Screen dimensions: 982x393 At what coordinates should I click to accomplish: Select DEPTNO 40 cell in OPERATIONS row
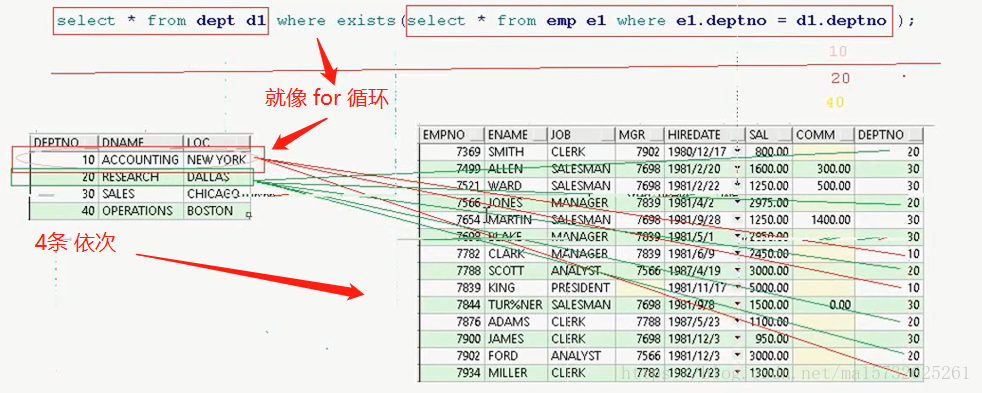(x=65, y=211)
